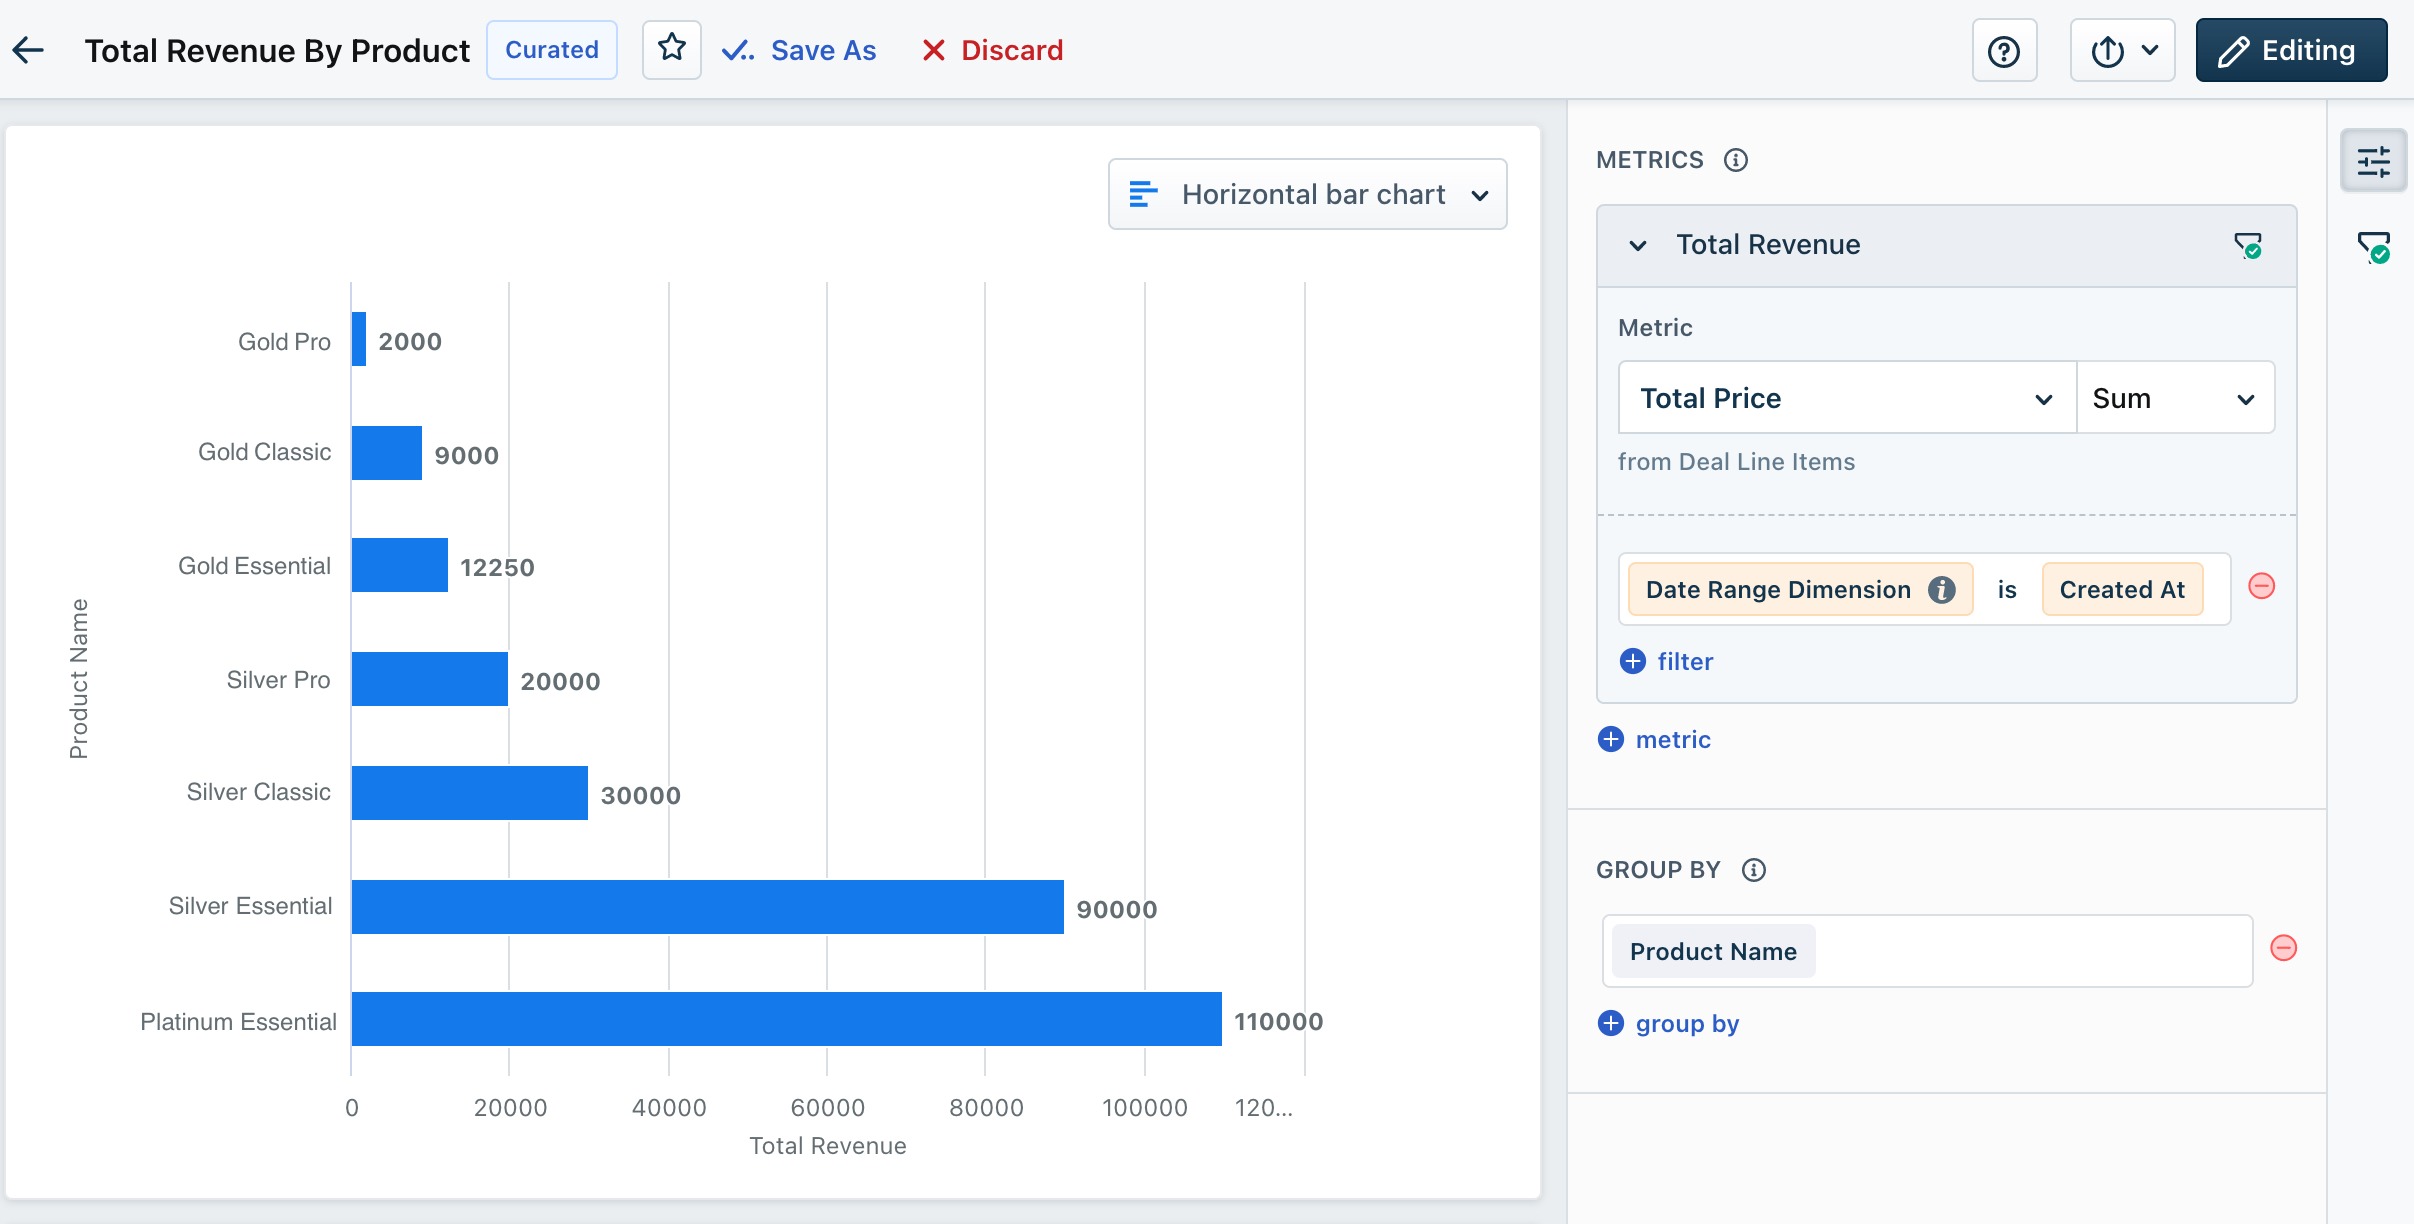Click Save As

click(x=800, y=50)
